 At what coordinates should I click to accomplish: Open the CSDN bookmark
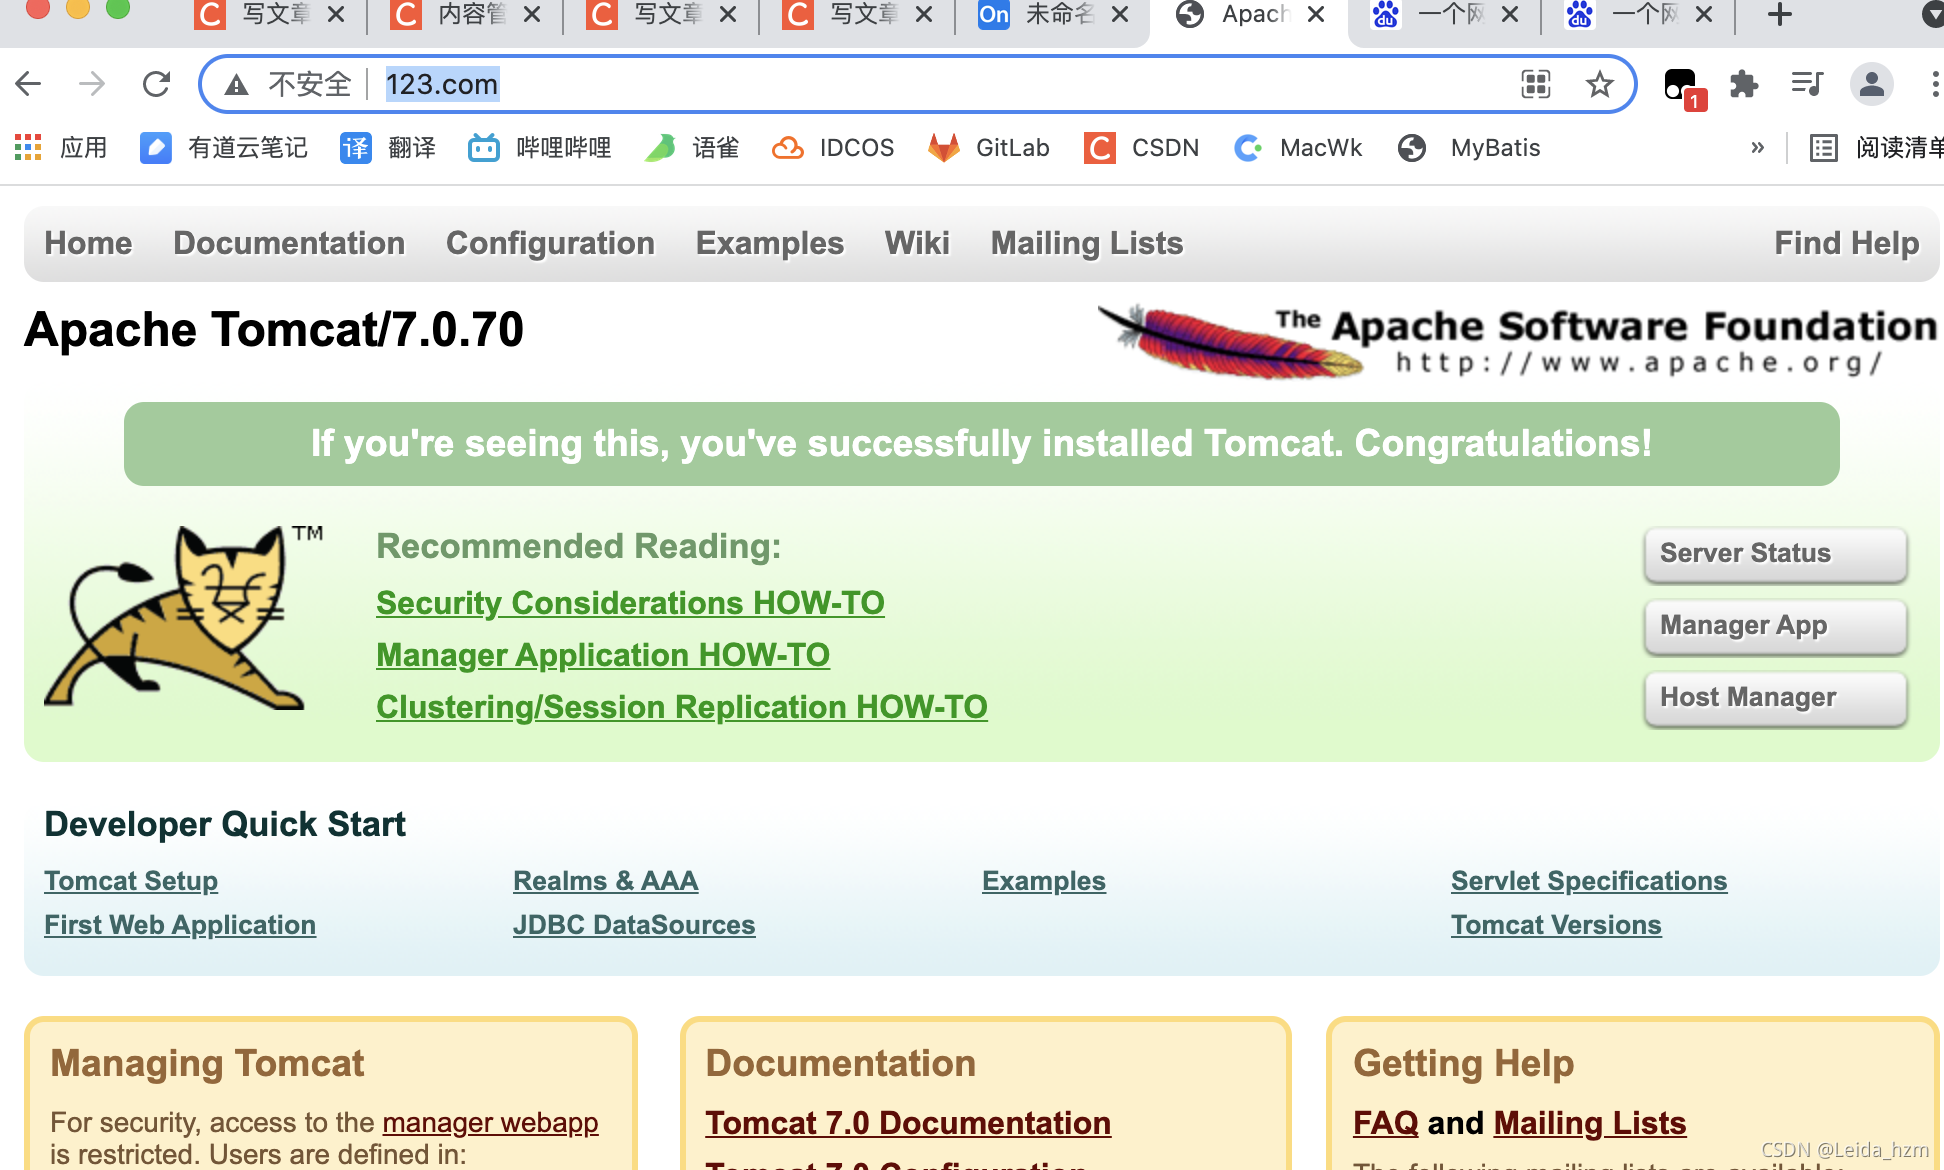pos(1142,148)
